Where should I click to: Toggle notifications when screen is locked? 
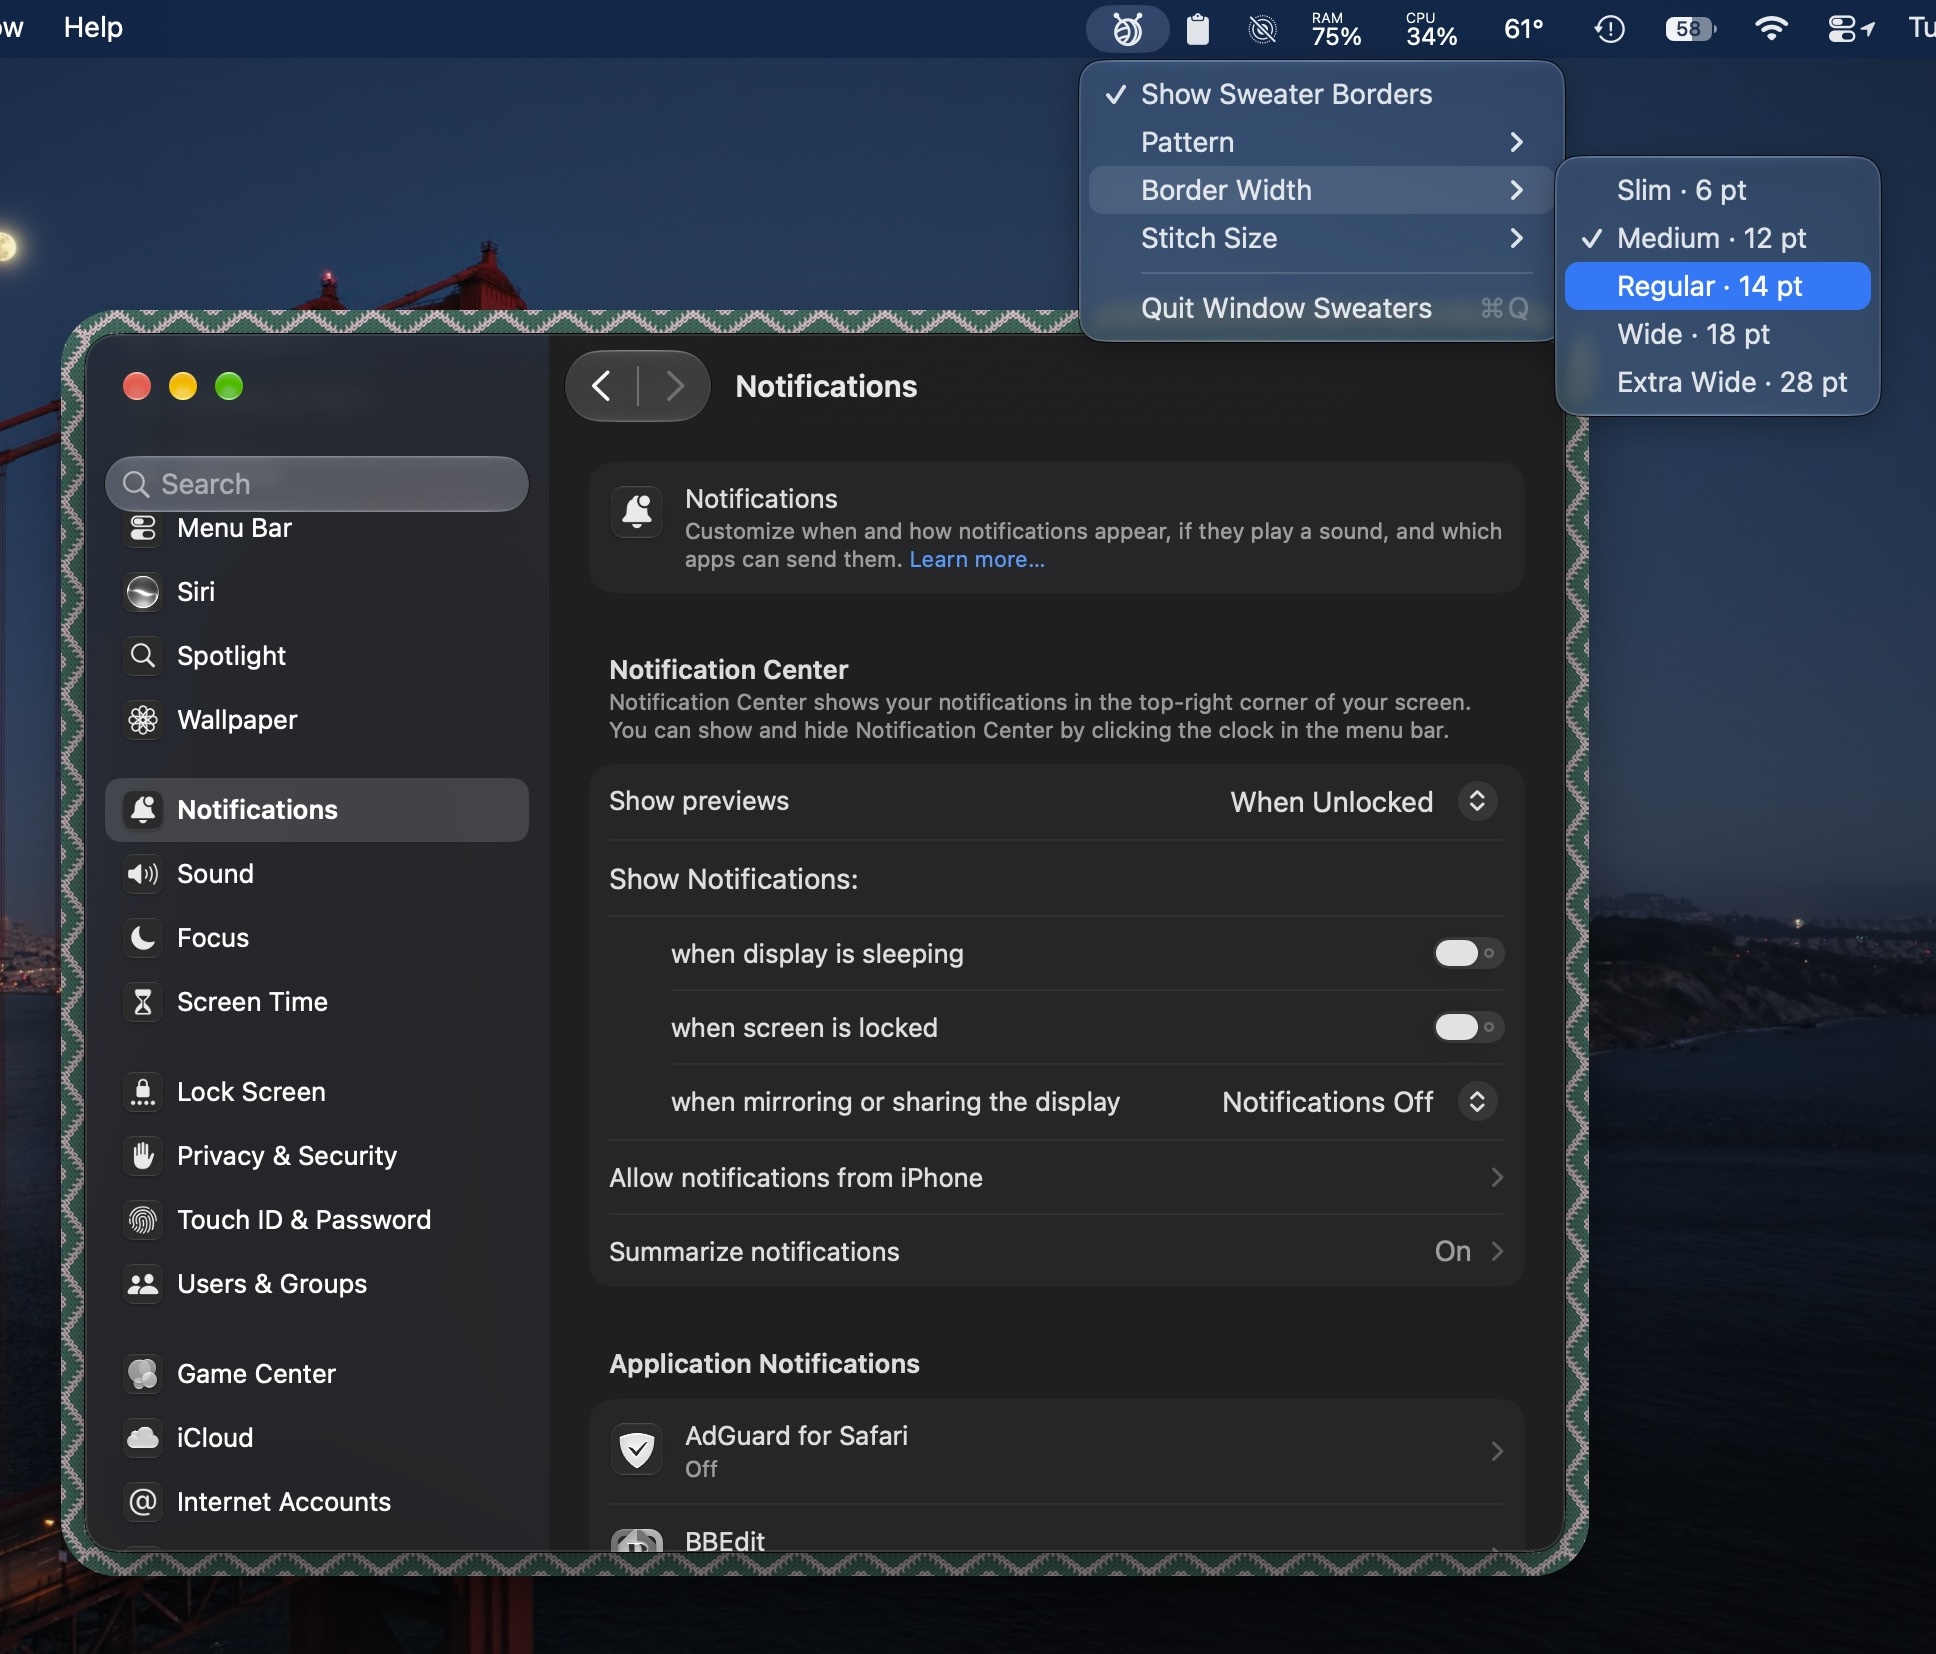coord(1468,1027)
